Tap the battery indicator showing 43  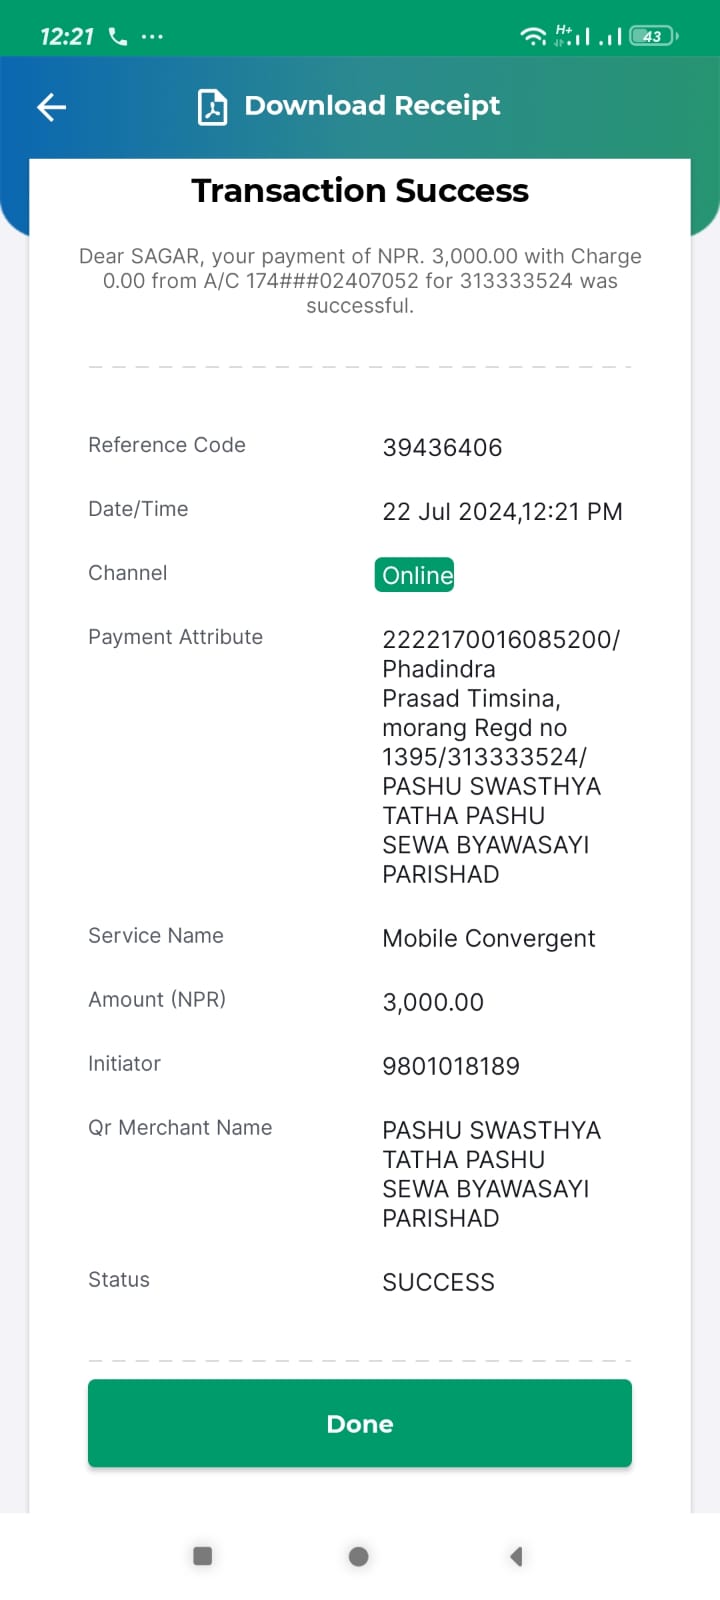click(x=654, y=36)
